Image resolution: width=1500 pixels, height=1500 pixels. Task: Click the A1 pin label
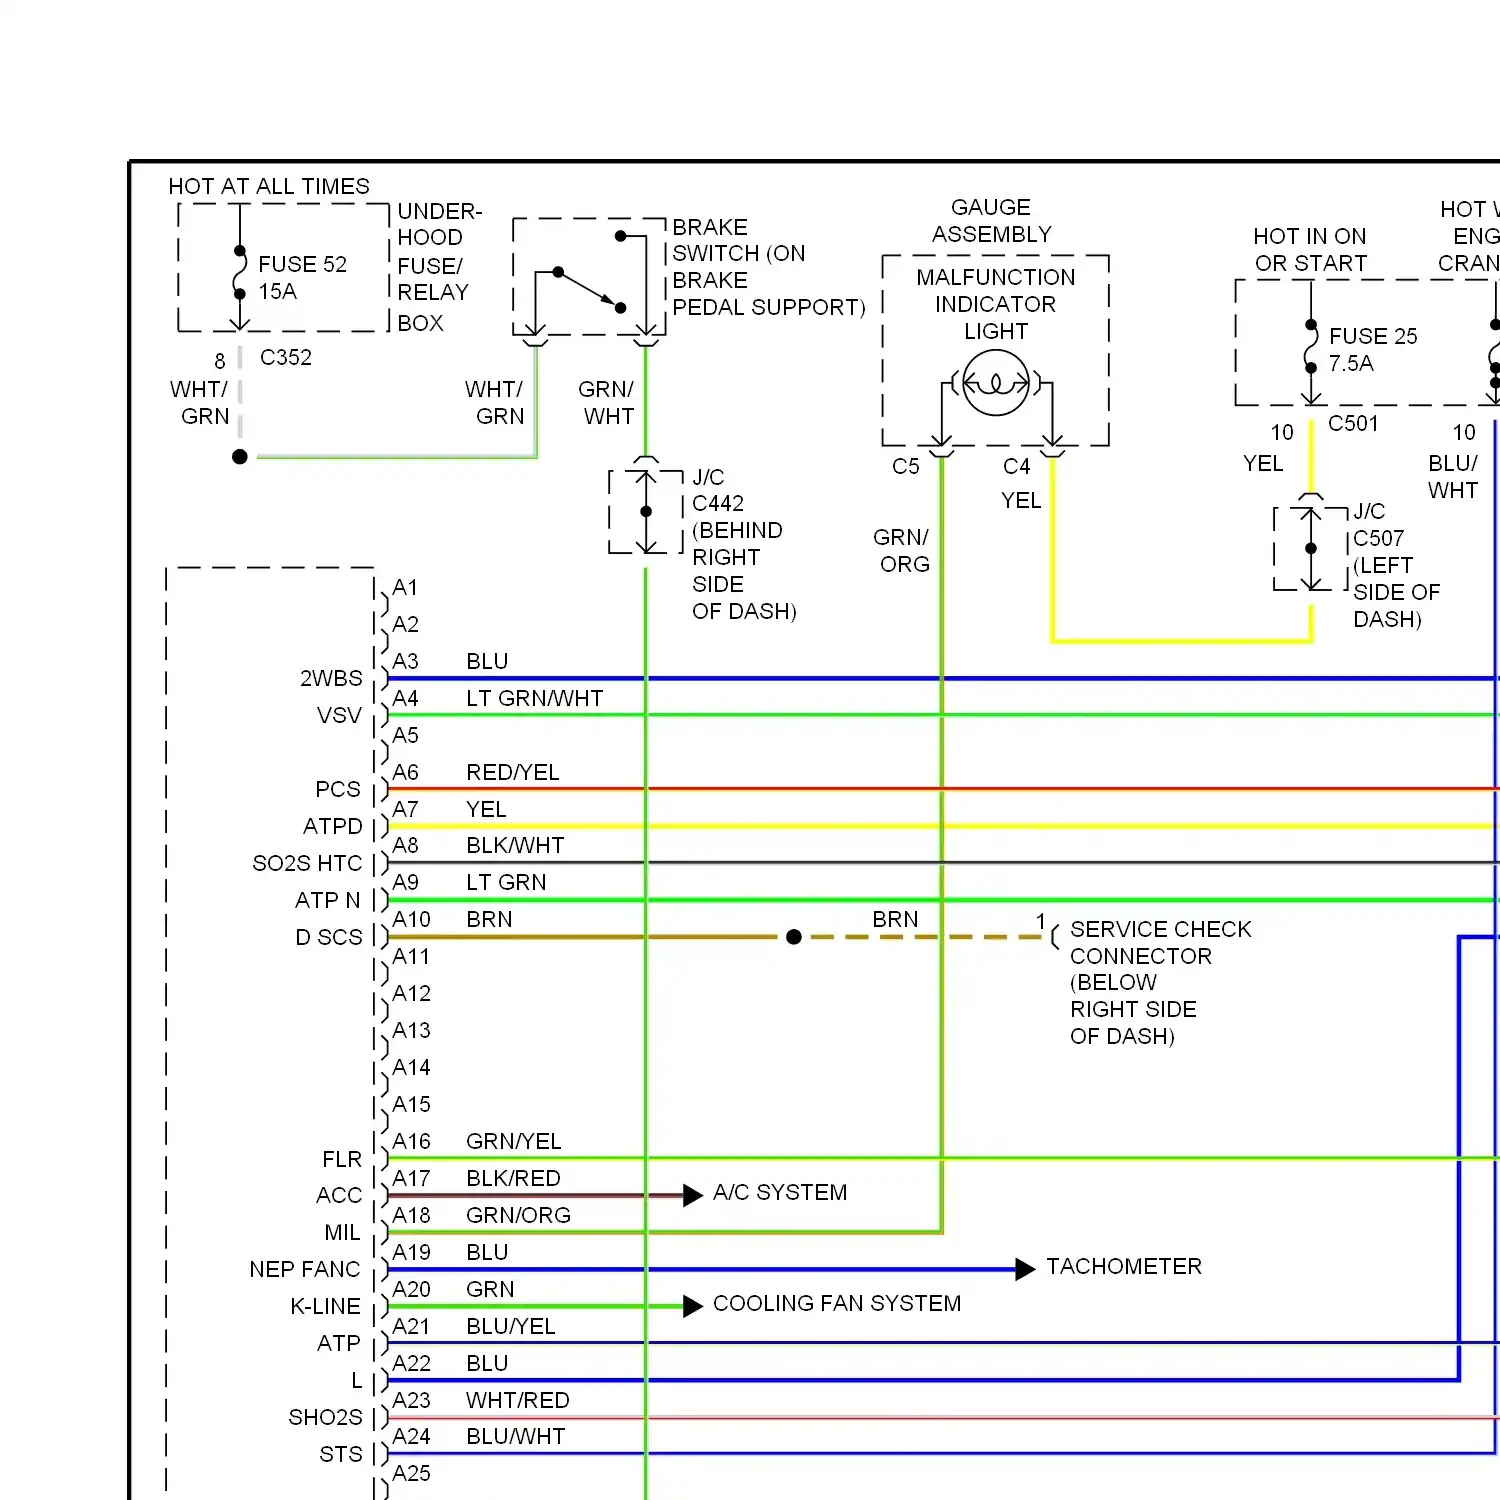(405, 587)
